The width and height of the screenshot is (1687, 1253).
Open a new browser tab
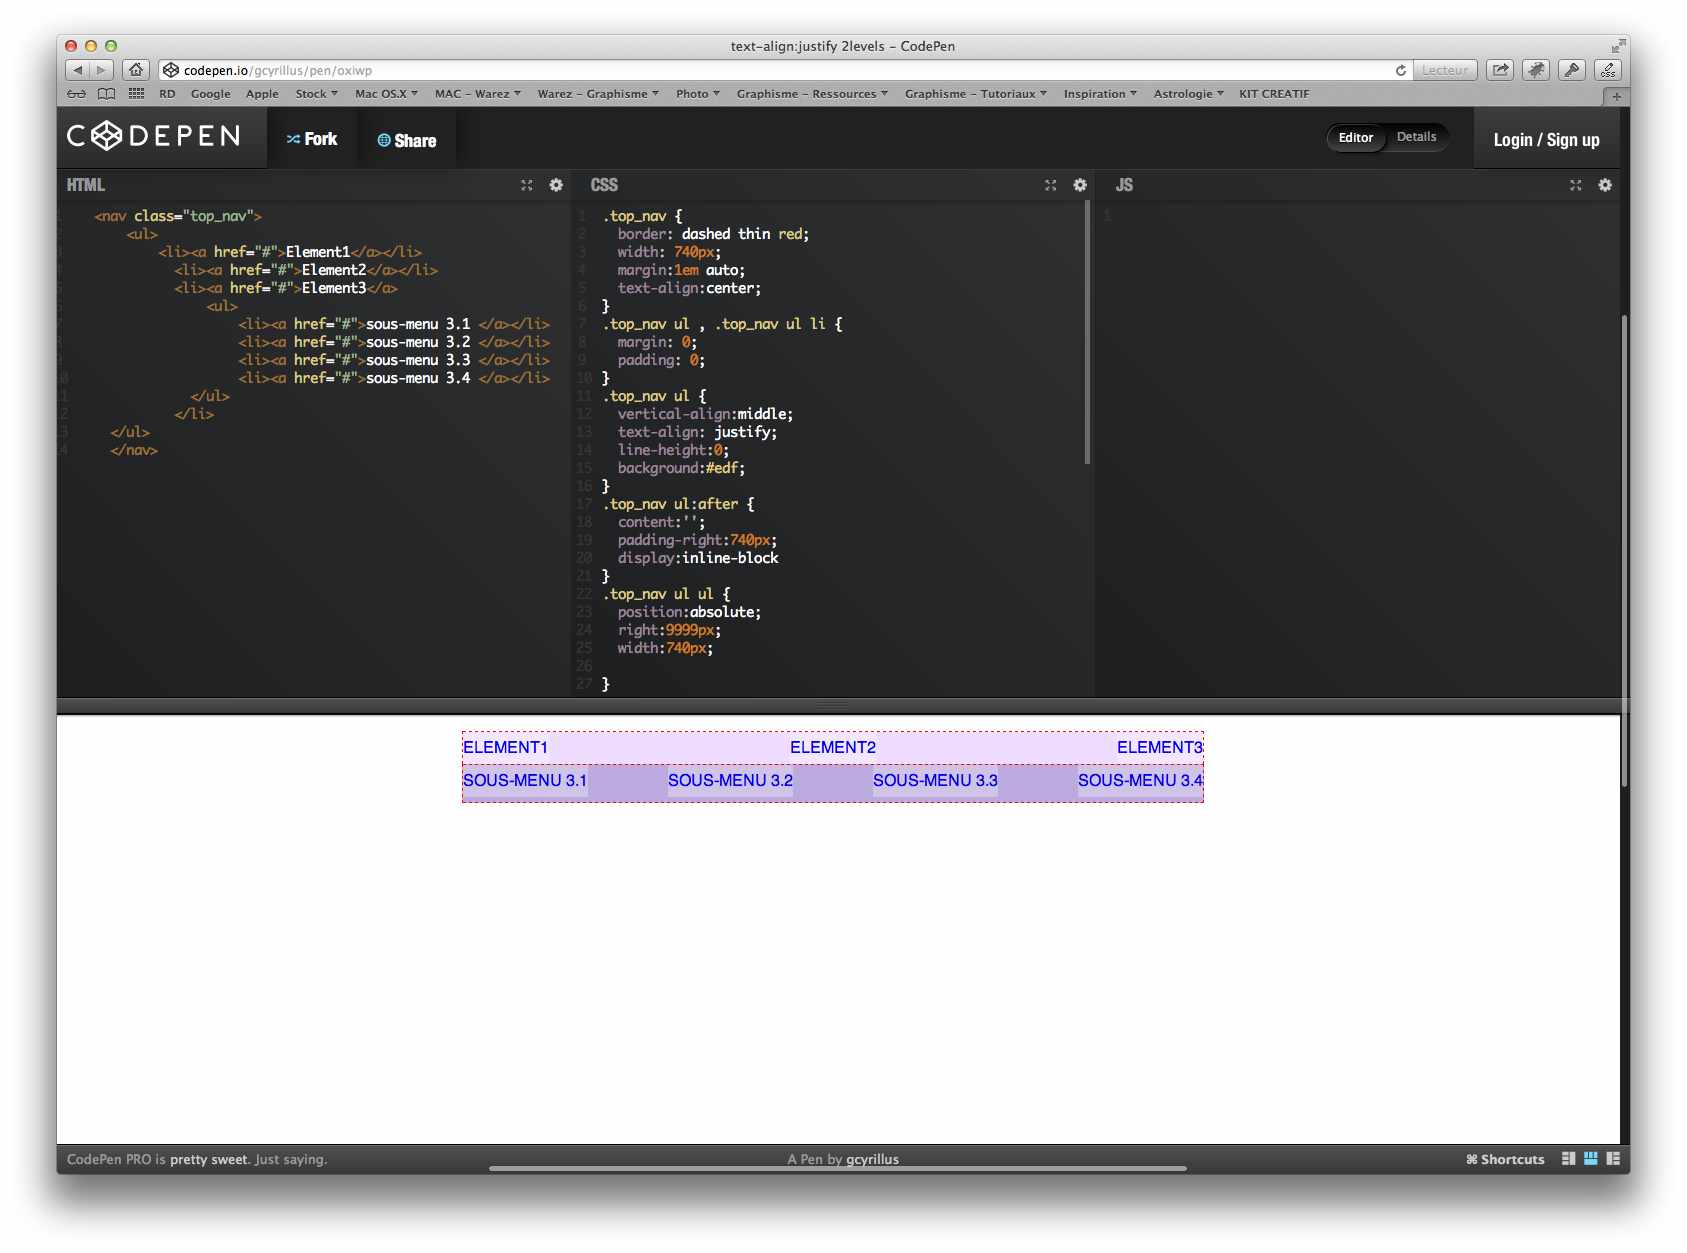coord(1616,96)
